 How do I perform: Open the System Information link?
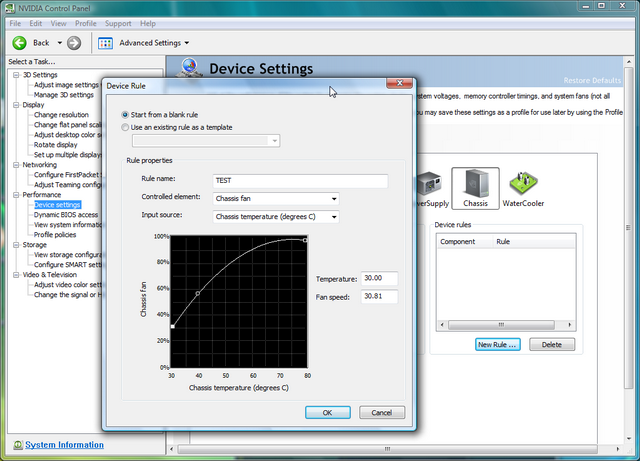(64, 445)
